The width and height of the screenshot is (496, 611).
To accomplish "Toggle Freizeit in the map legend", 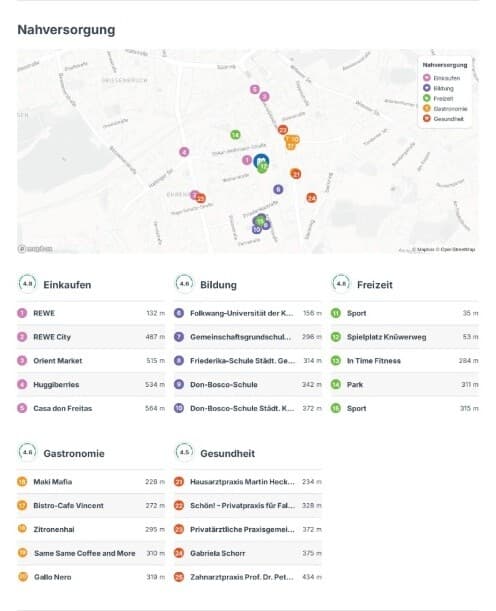I will coord(438,99).
